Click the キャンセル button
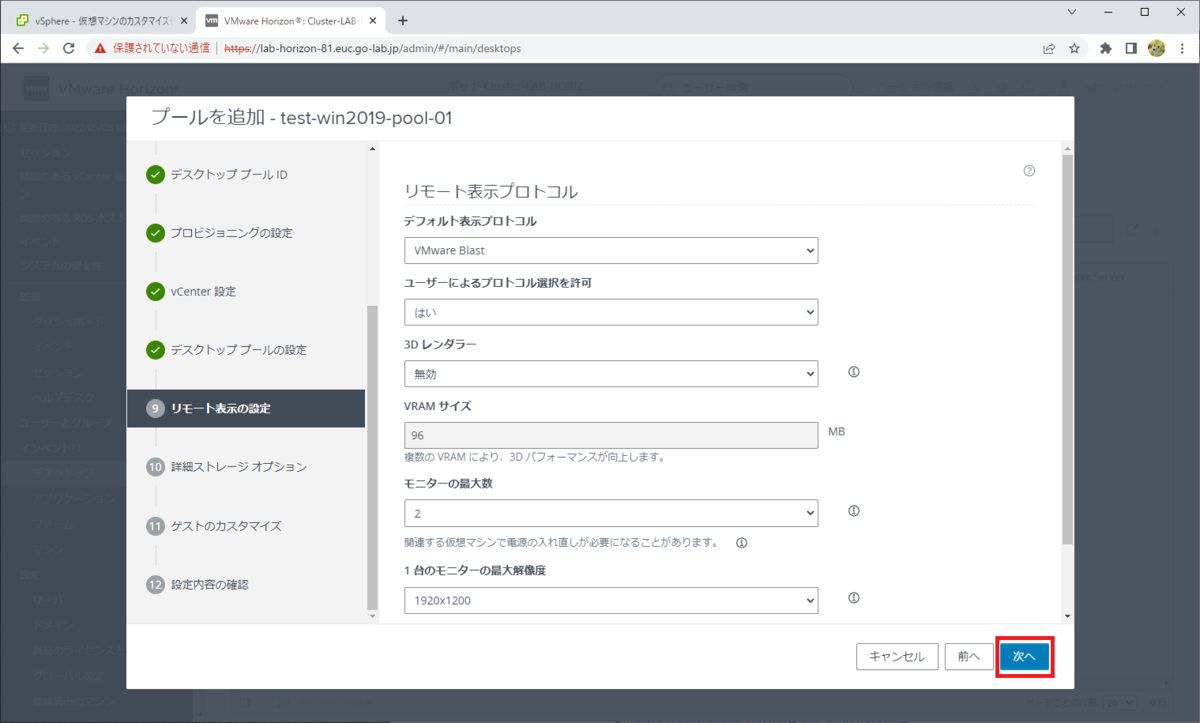This screenshot has height=723, width=1200. pyautogui.click(x=897, y=656)
